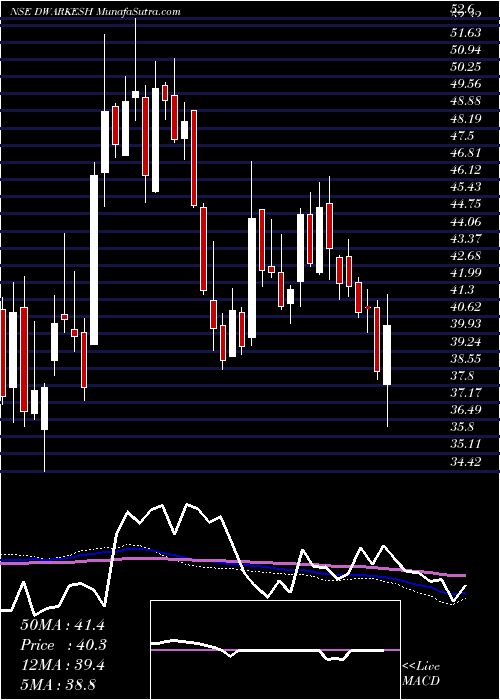Screen dimensions: 500x700
Task: Click the 5MA : 38.8 readout
Action: click(58, 684)
